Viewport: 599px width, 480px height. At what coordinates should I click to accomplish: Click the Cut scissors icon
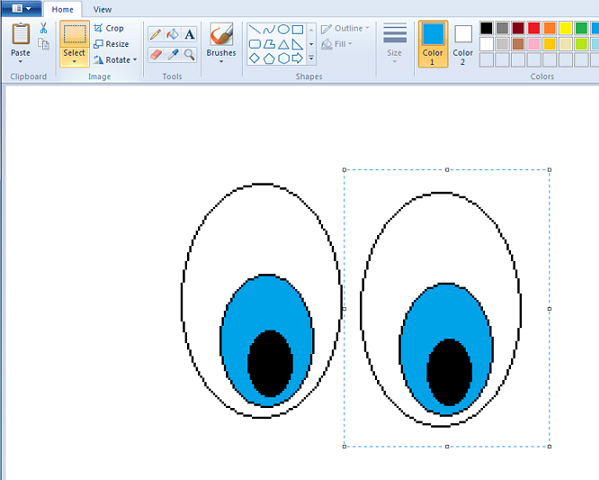click(44, 28)
